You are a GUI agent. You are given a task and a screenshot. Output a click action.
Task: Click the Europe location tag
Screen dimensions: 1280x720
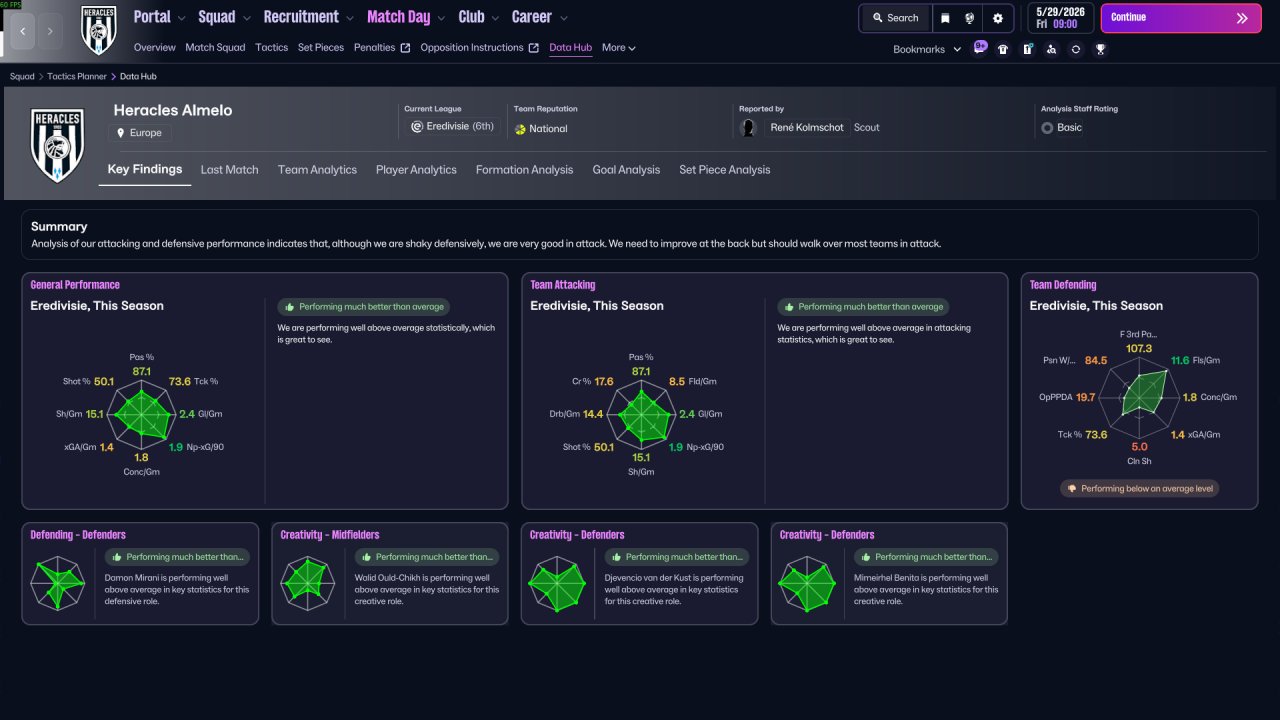coord(140,133)
